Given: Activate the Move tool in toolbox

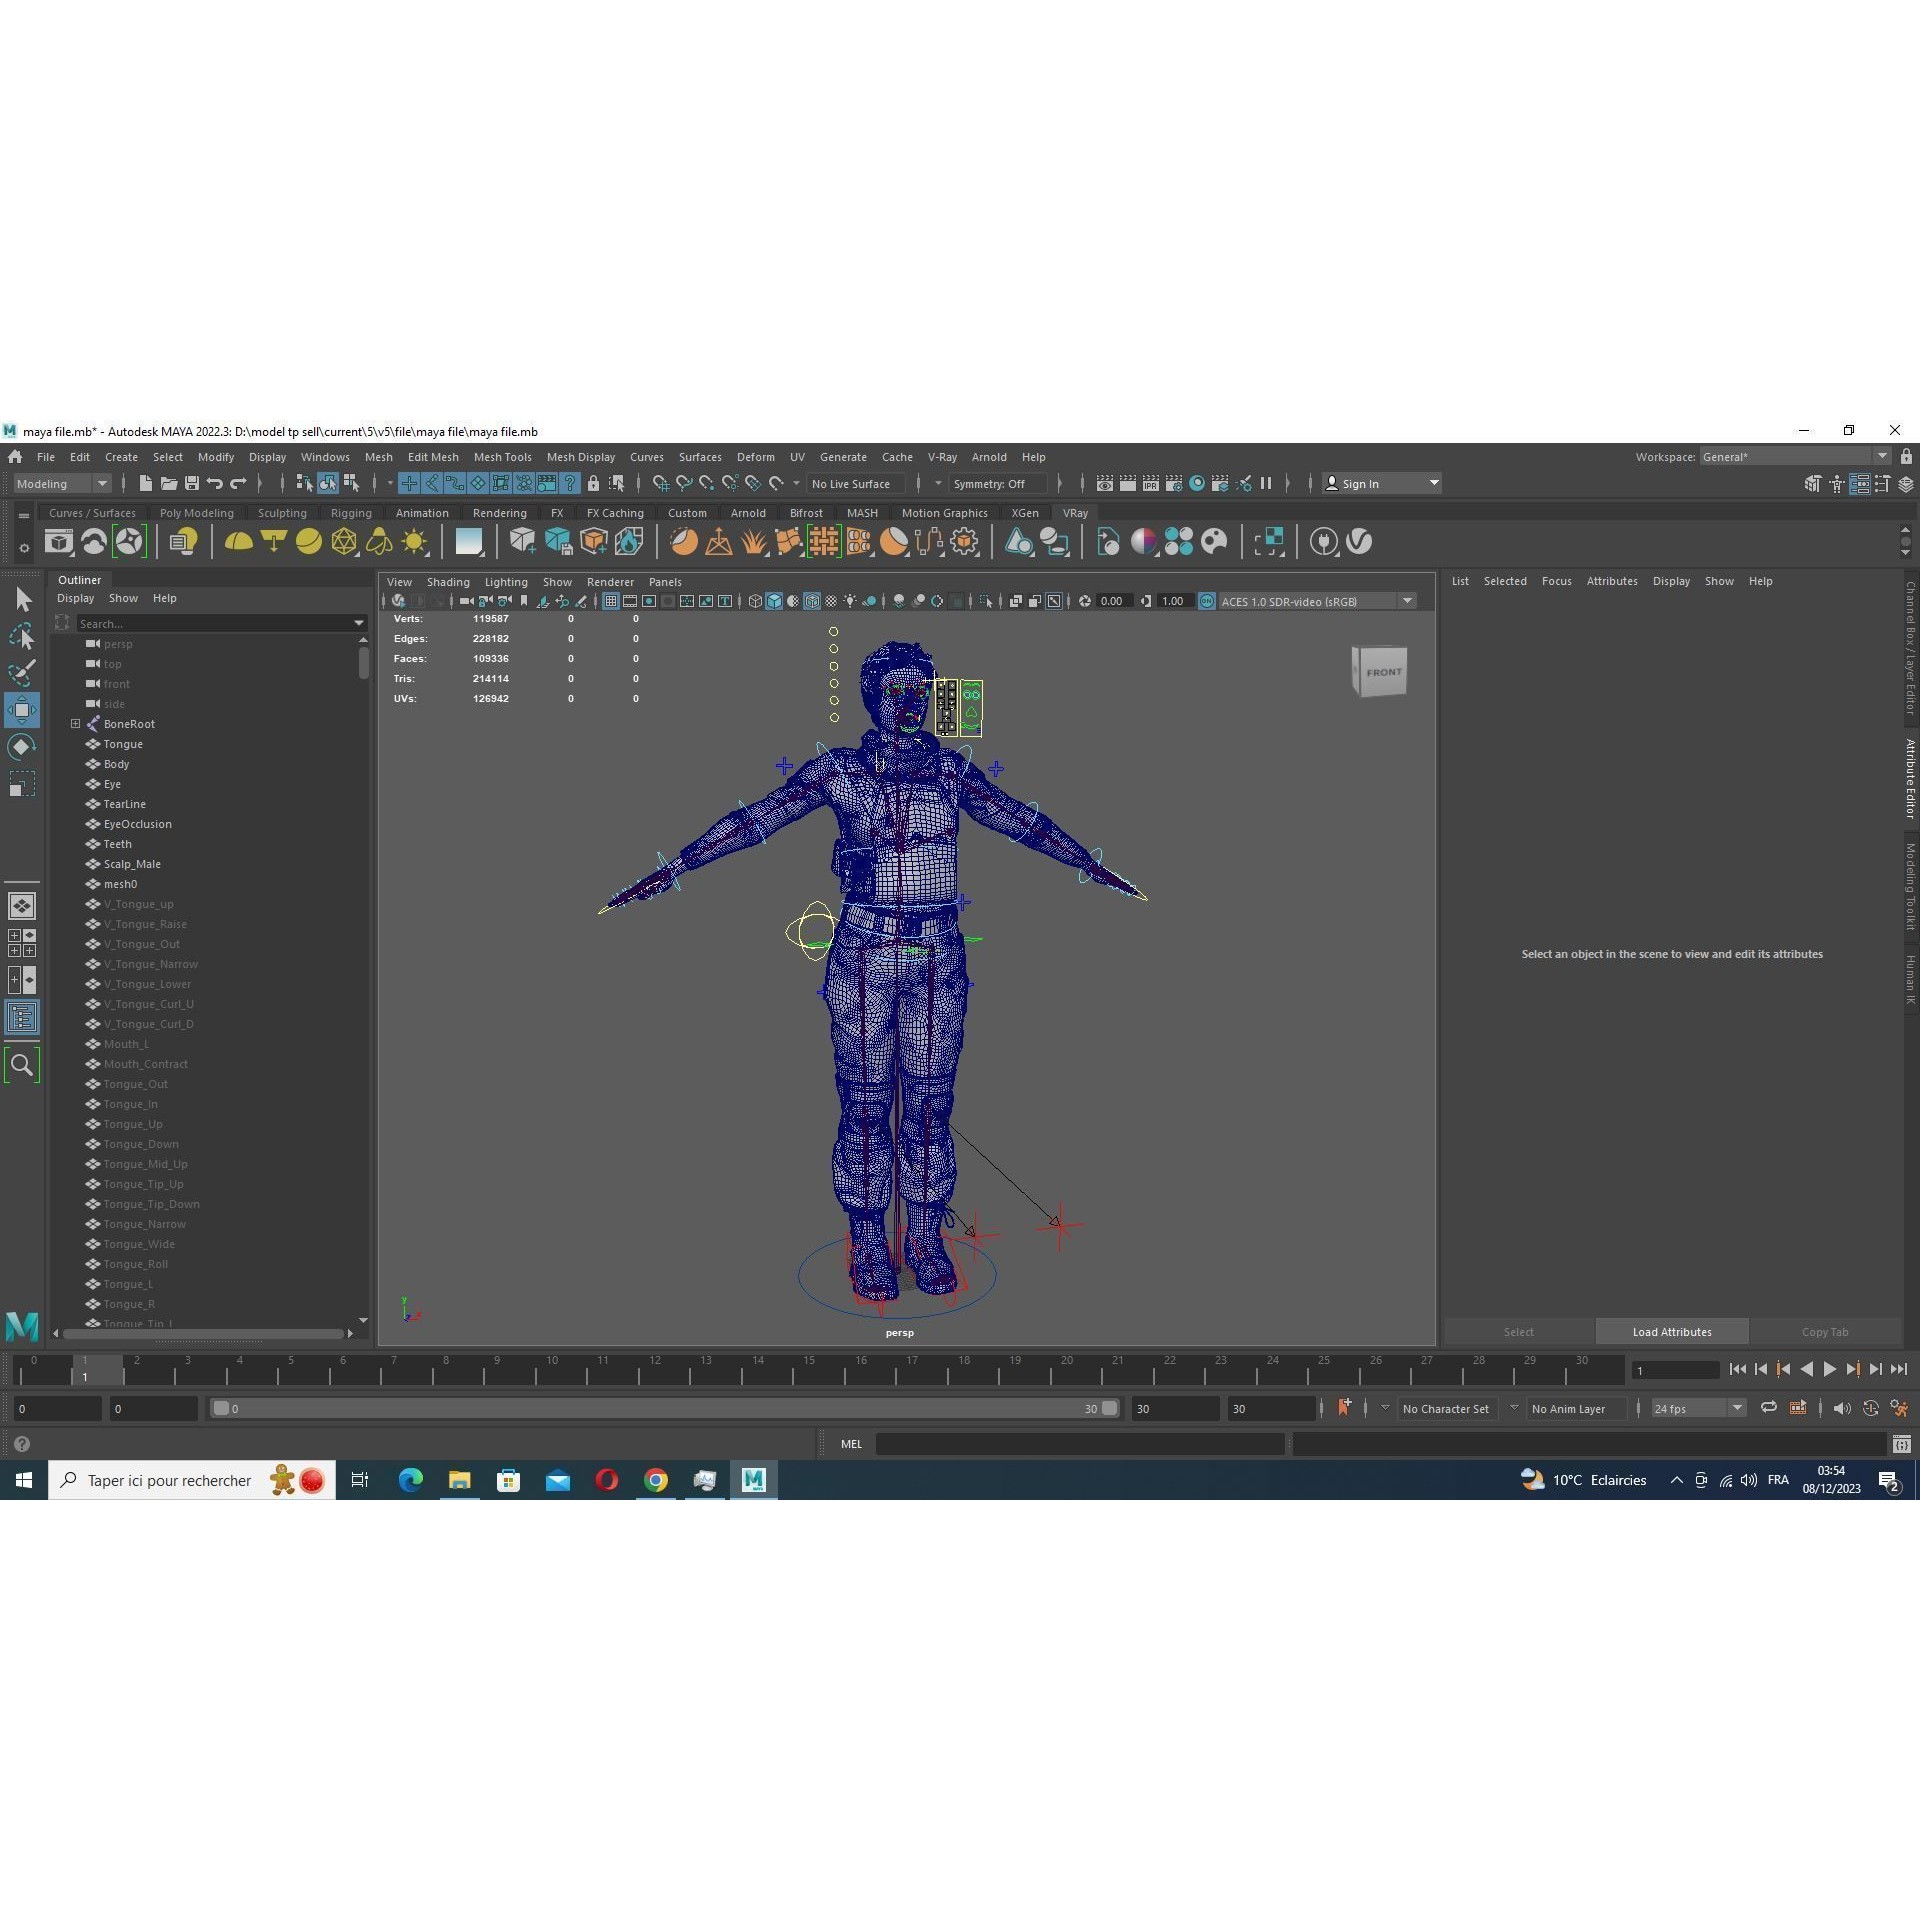Looking at the screenshot, I should (x=22, y=710).
